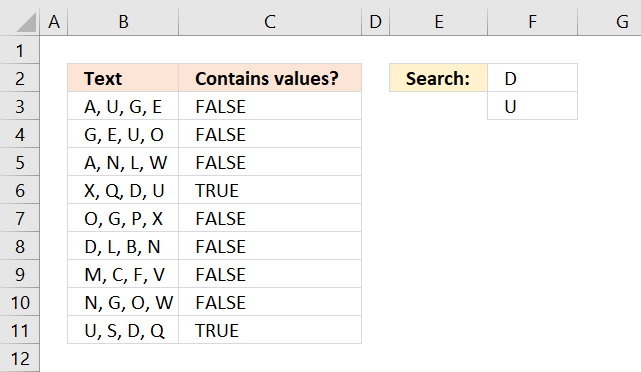Click FALSE result beside 'D, L, B, N'
This screenshot has height=372, width=641.
(x=270, y=246)
